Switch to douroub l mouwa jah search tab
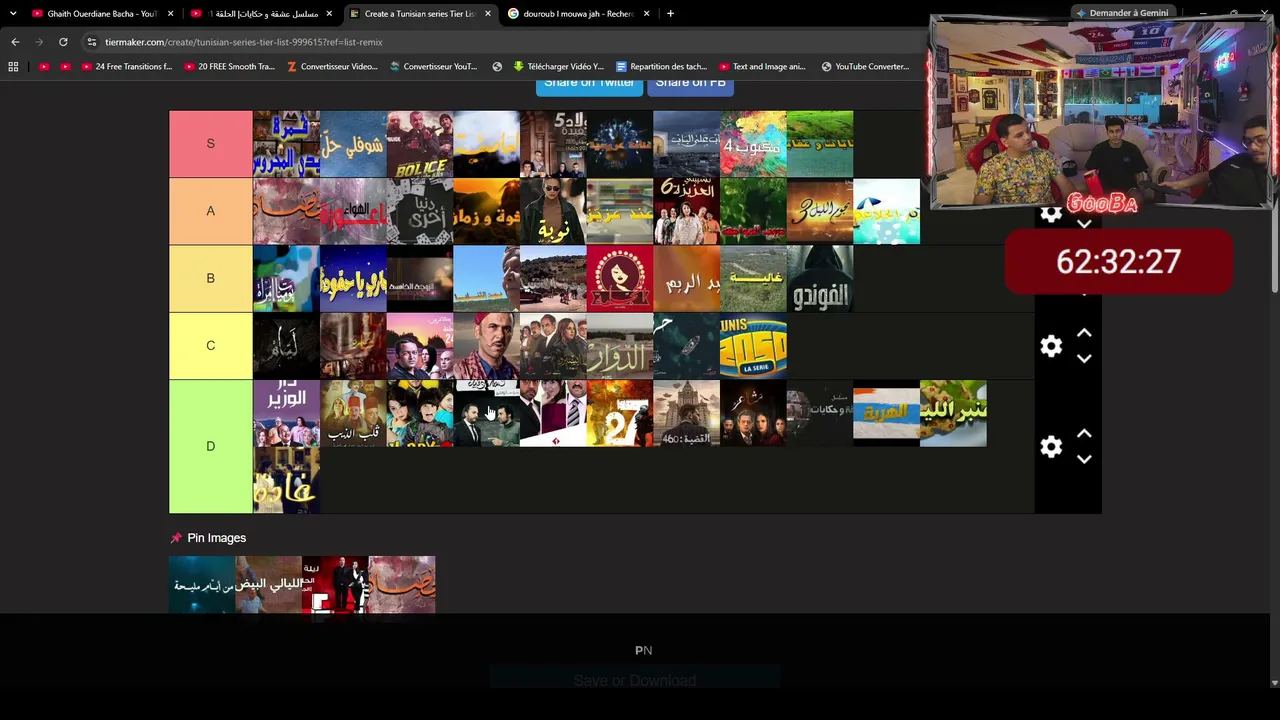Image resolution: width=1280 pixels, height=720 pixels. coord(579,14)
